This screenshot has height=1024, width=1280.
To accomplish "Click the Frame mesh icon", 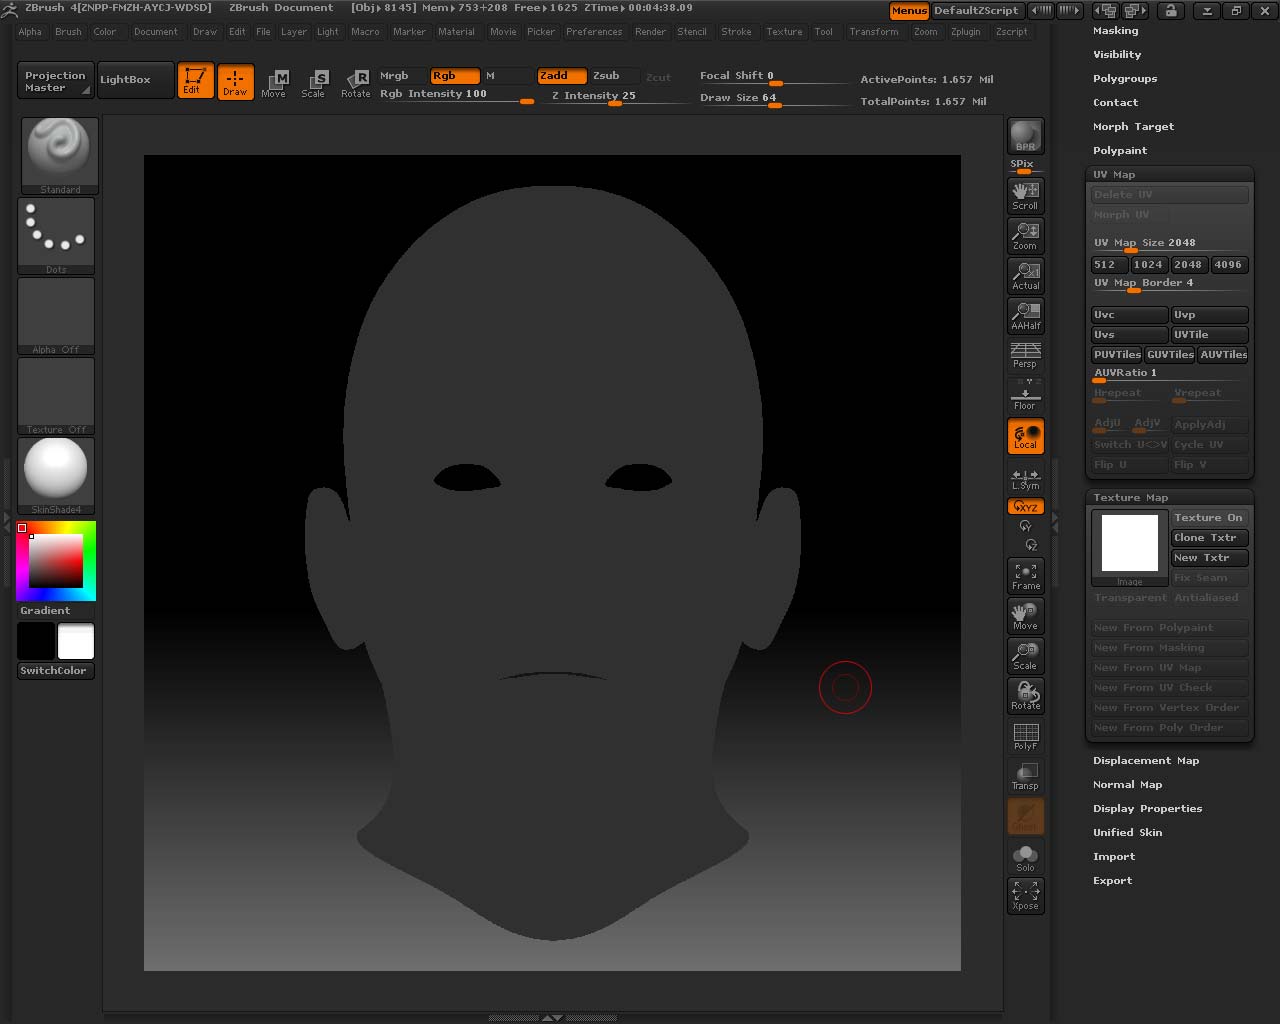I will [1025, 576].
